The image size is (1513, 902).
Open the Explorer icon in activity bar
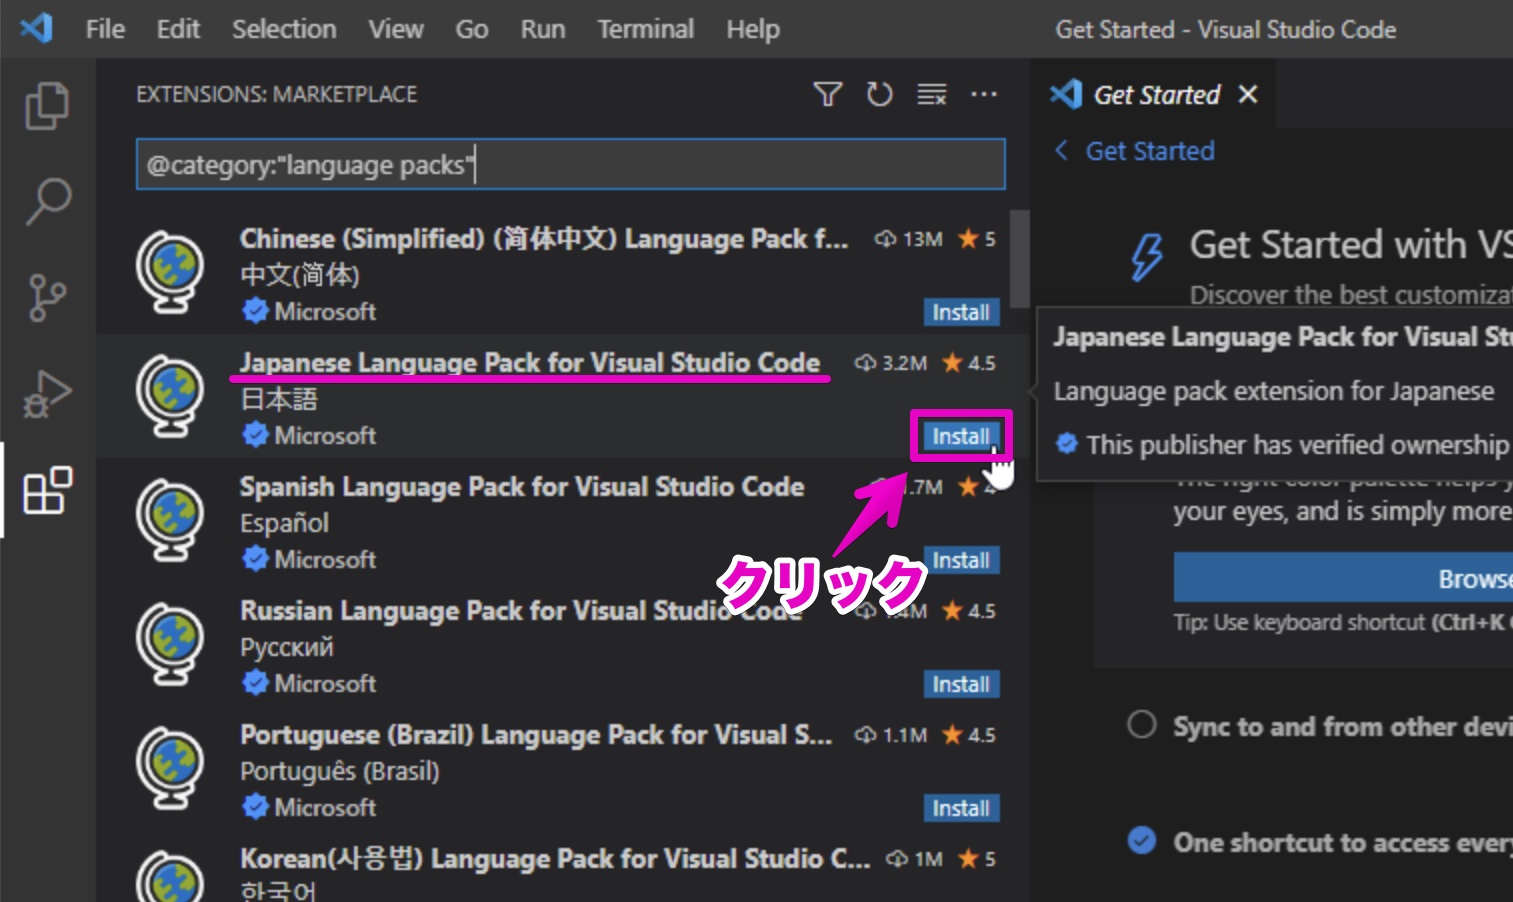click(45, 103)
